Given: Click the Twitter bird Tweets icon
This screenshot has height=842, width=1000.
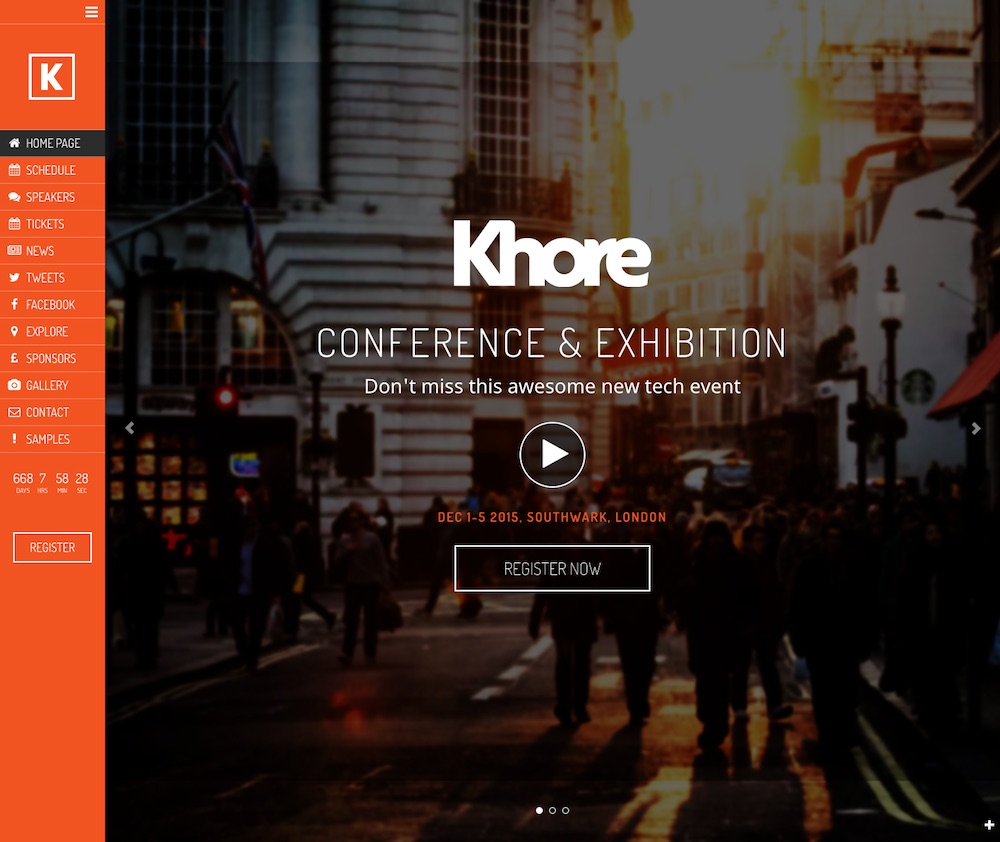Looking at the screenshot, I should coord(14,277).
